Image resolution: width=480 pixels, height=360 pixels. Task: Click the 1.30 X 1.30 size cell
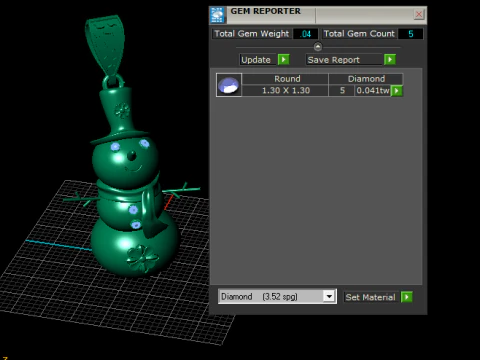285,91
